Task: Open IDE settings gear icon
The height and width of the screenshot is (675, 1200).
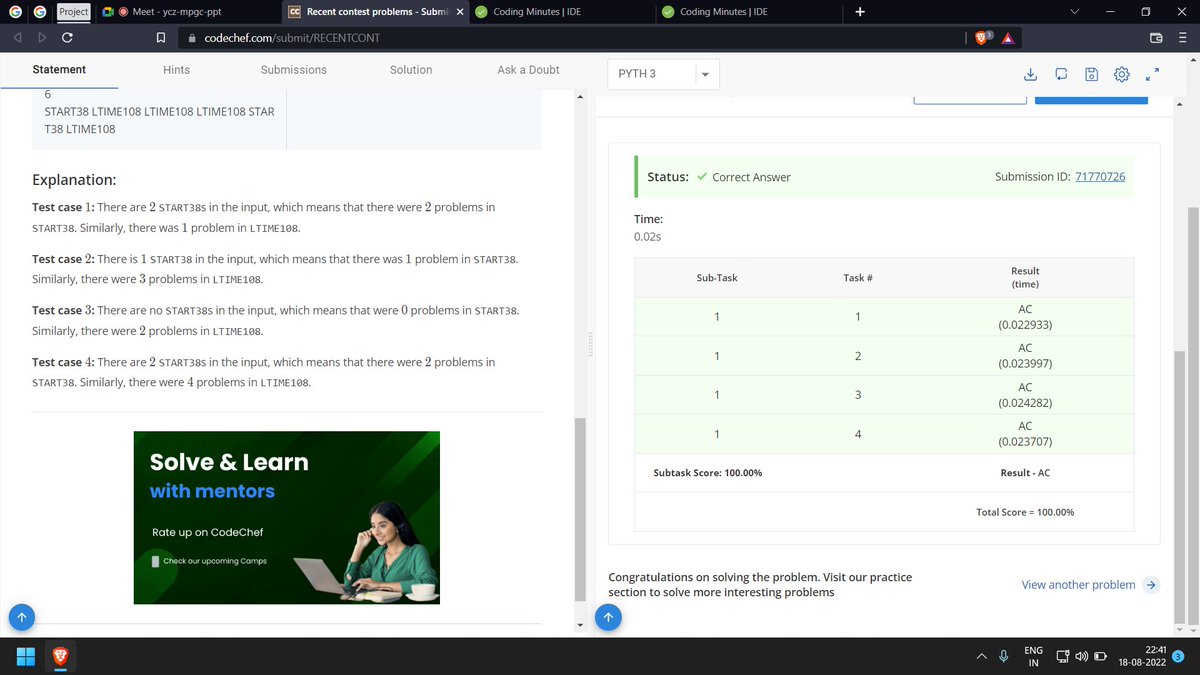Action: [1122, 74]
